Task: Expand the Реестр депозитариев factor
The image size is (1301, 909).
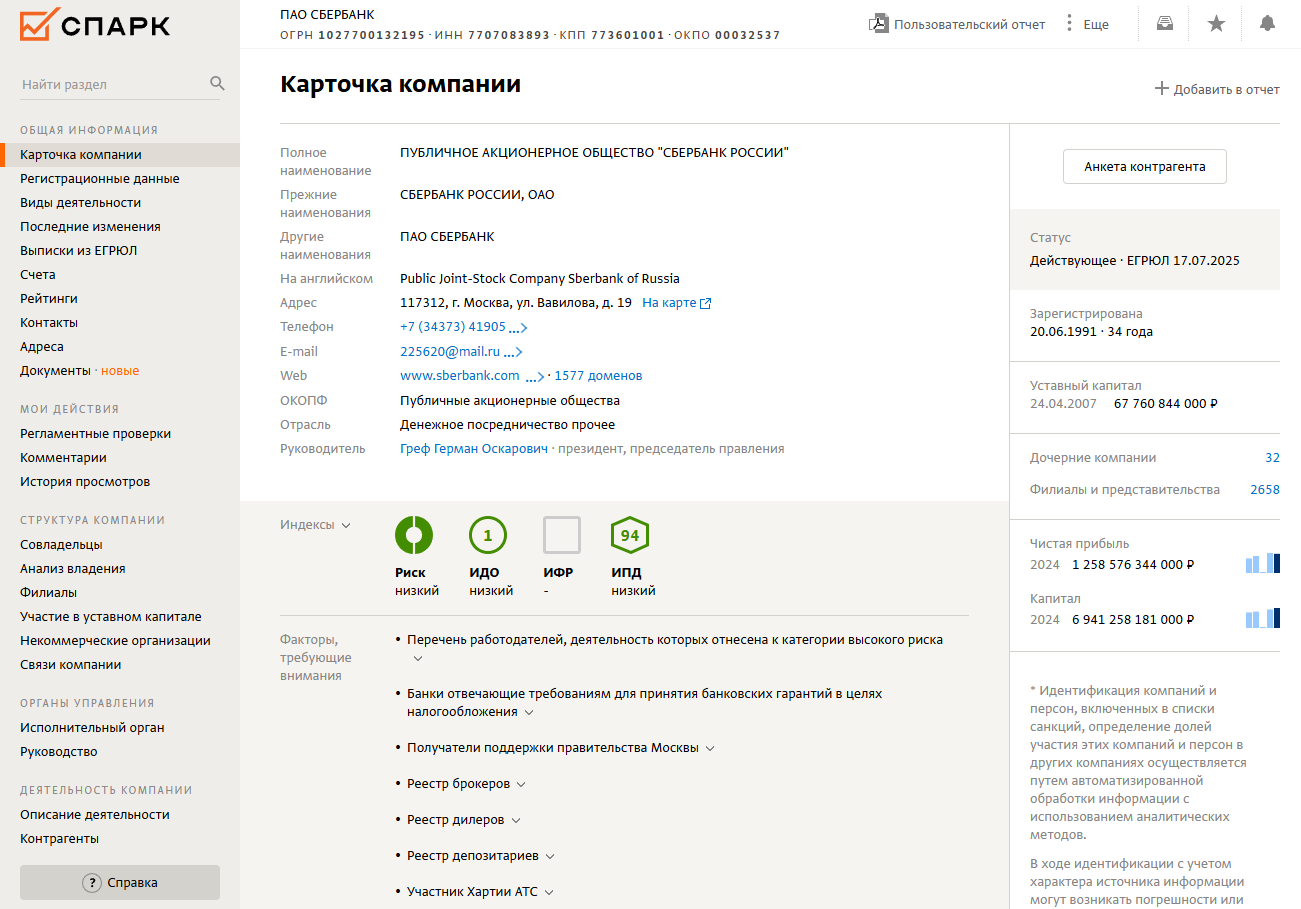Action: point(550,856)
